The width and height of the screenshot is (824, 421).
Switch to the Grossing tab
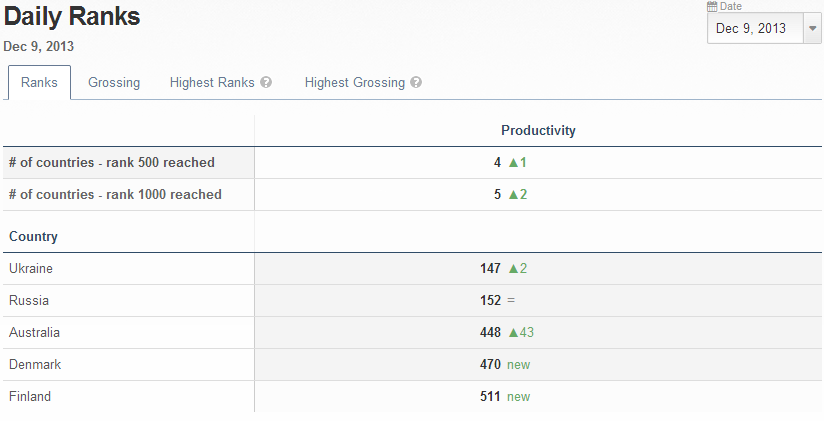114,83
